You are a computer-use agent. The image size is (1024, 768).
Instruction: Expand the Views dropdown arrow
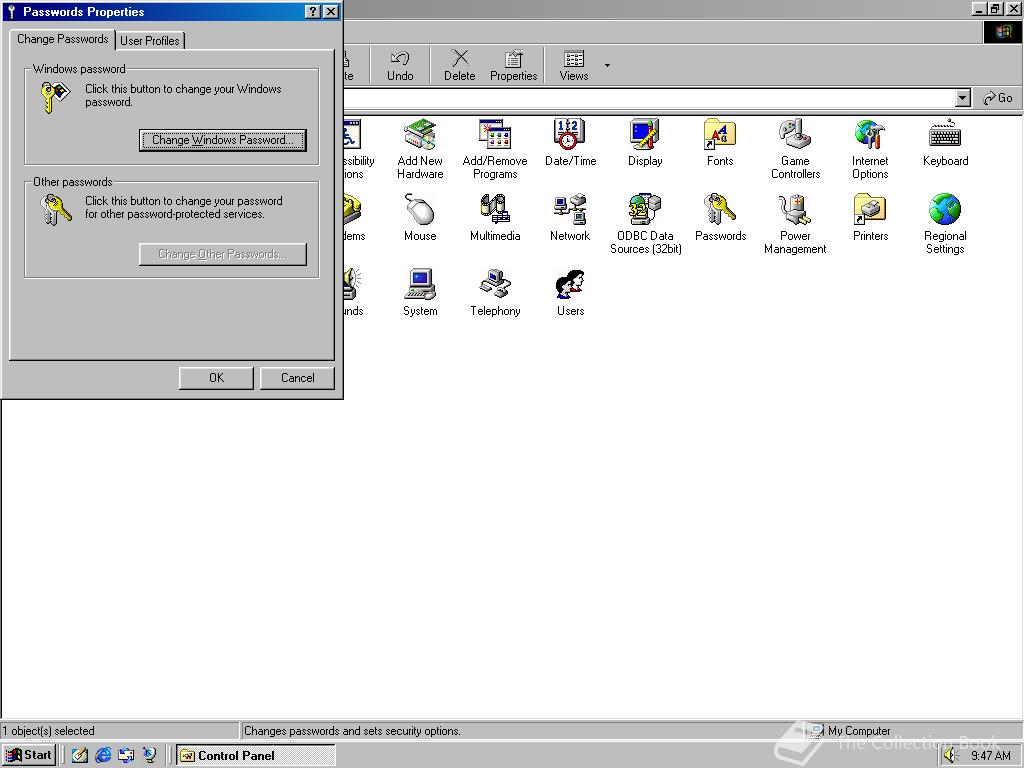[x=607, y=65]
